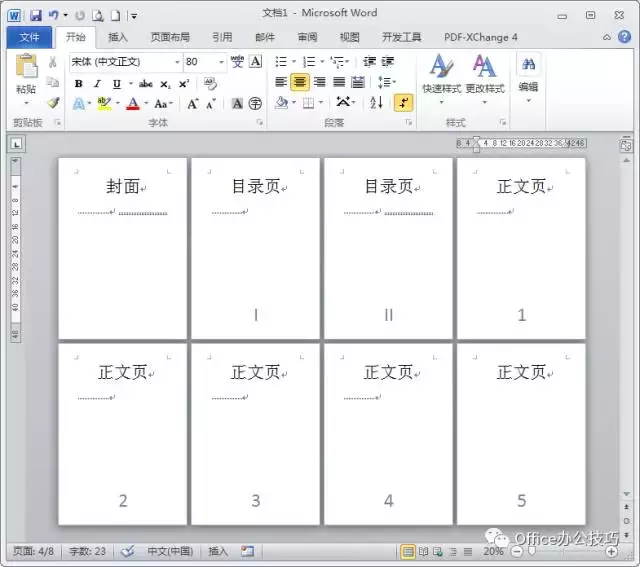This screenshot has width=640, height=567.
Task: Toggle Underline formatting
Action: [x=117, y=84]
